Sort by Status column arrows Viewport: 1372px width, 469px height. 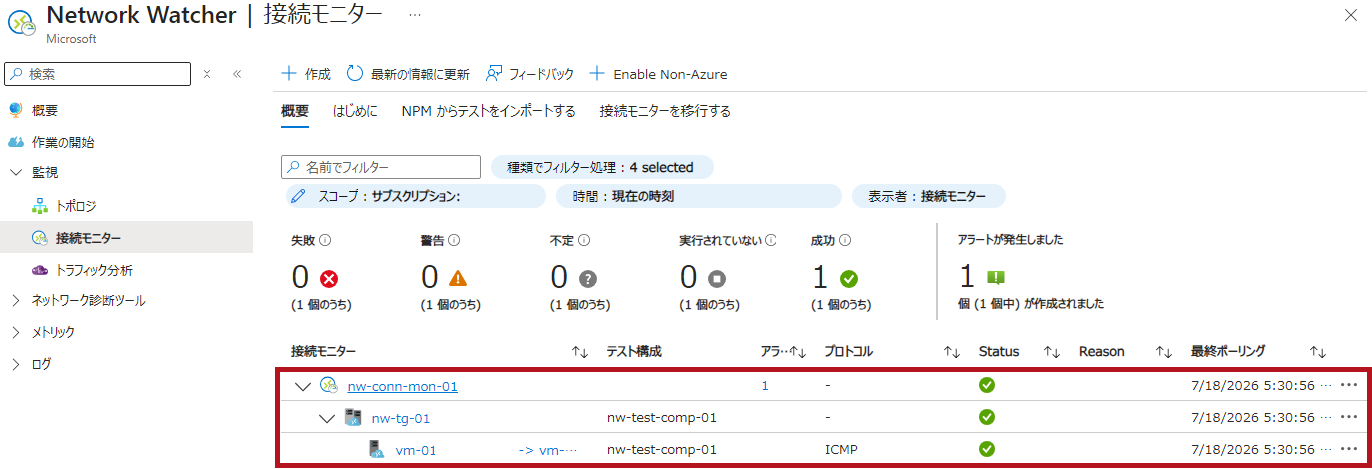(x=1052, y=352)
